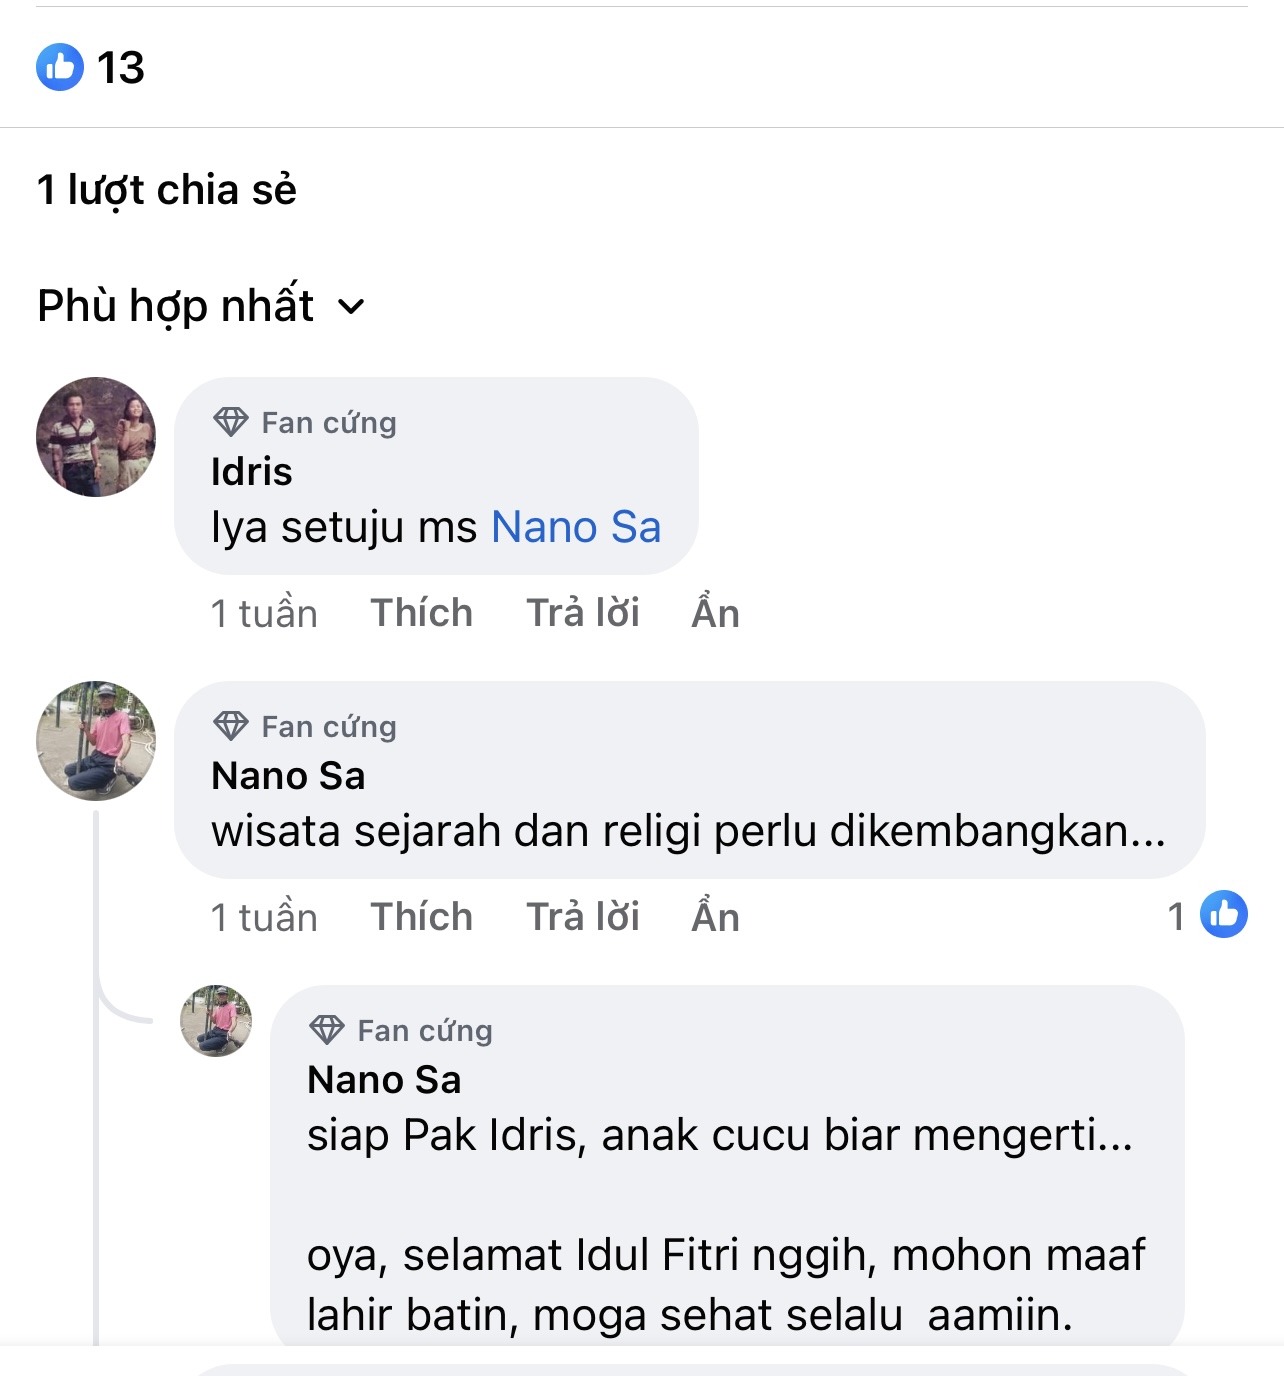Open Idris's profile name
Screen dimensions: 1284x1376
pyautogui.click(x=252, y=472)
